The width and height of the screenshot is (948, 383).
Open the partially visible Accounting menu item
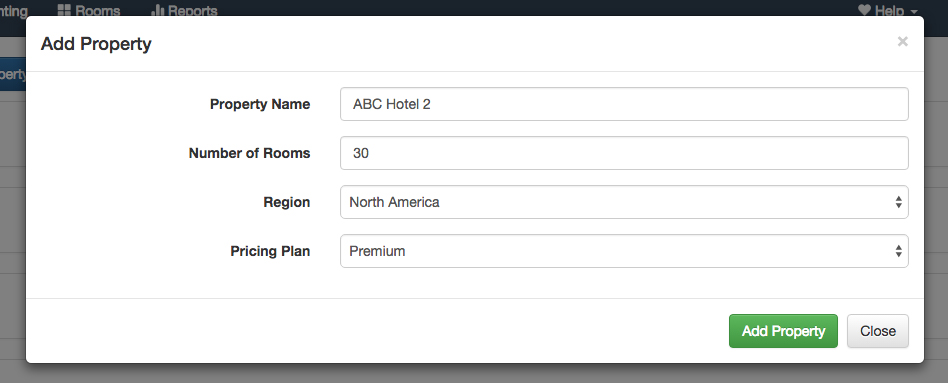click(x=14, y=10)
